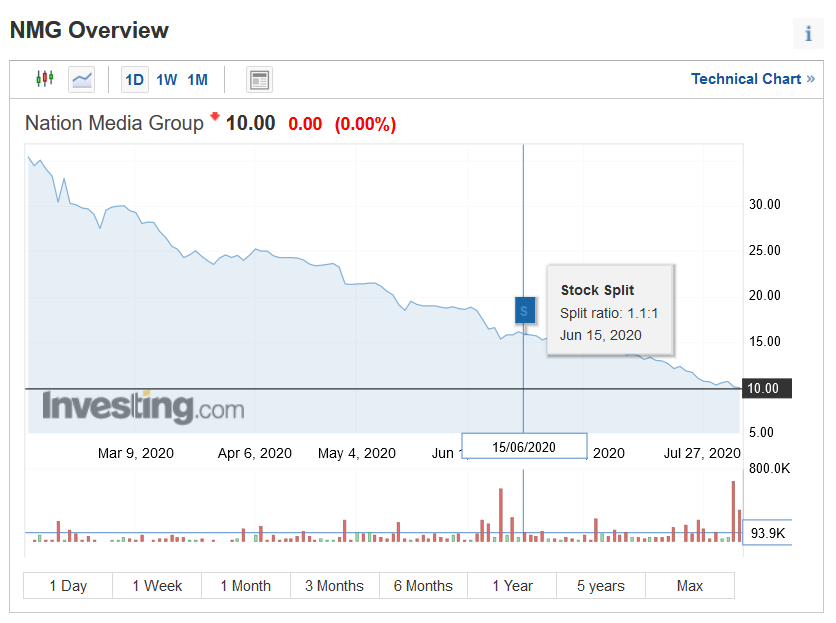
Task: Click the 10.00 current price tag
Action: click(767, 388)
